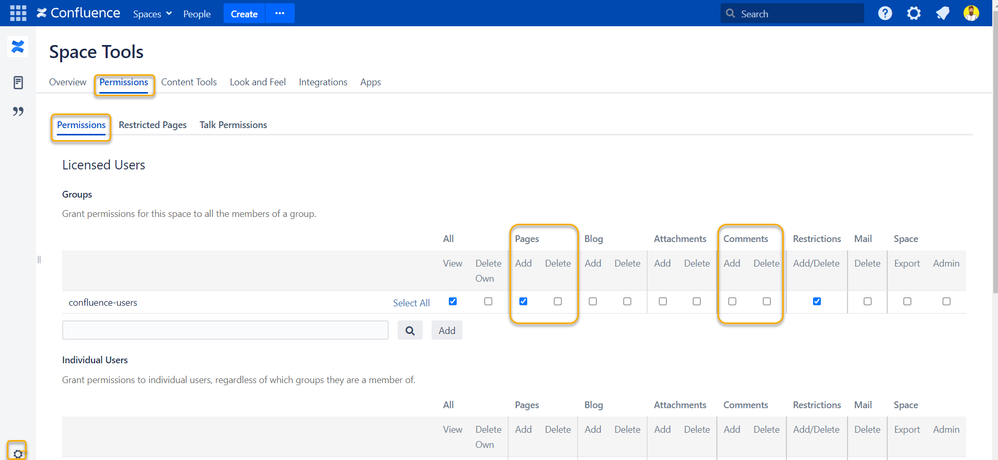Click the Create button

click(x=244, y=13)
